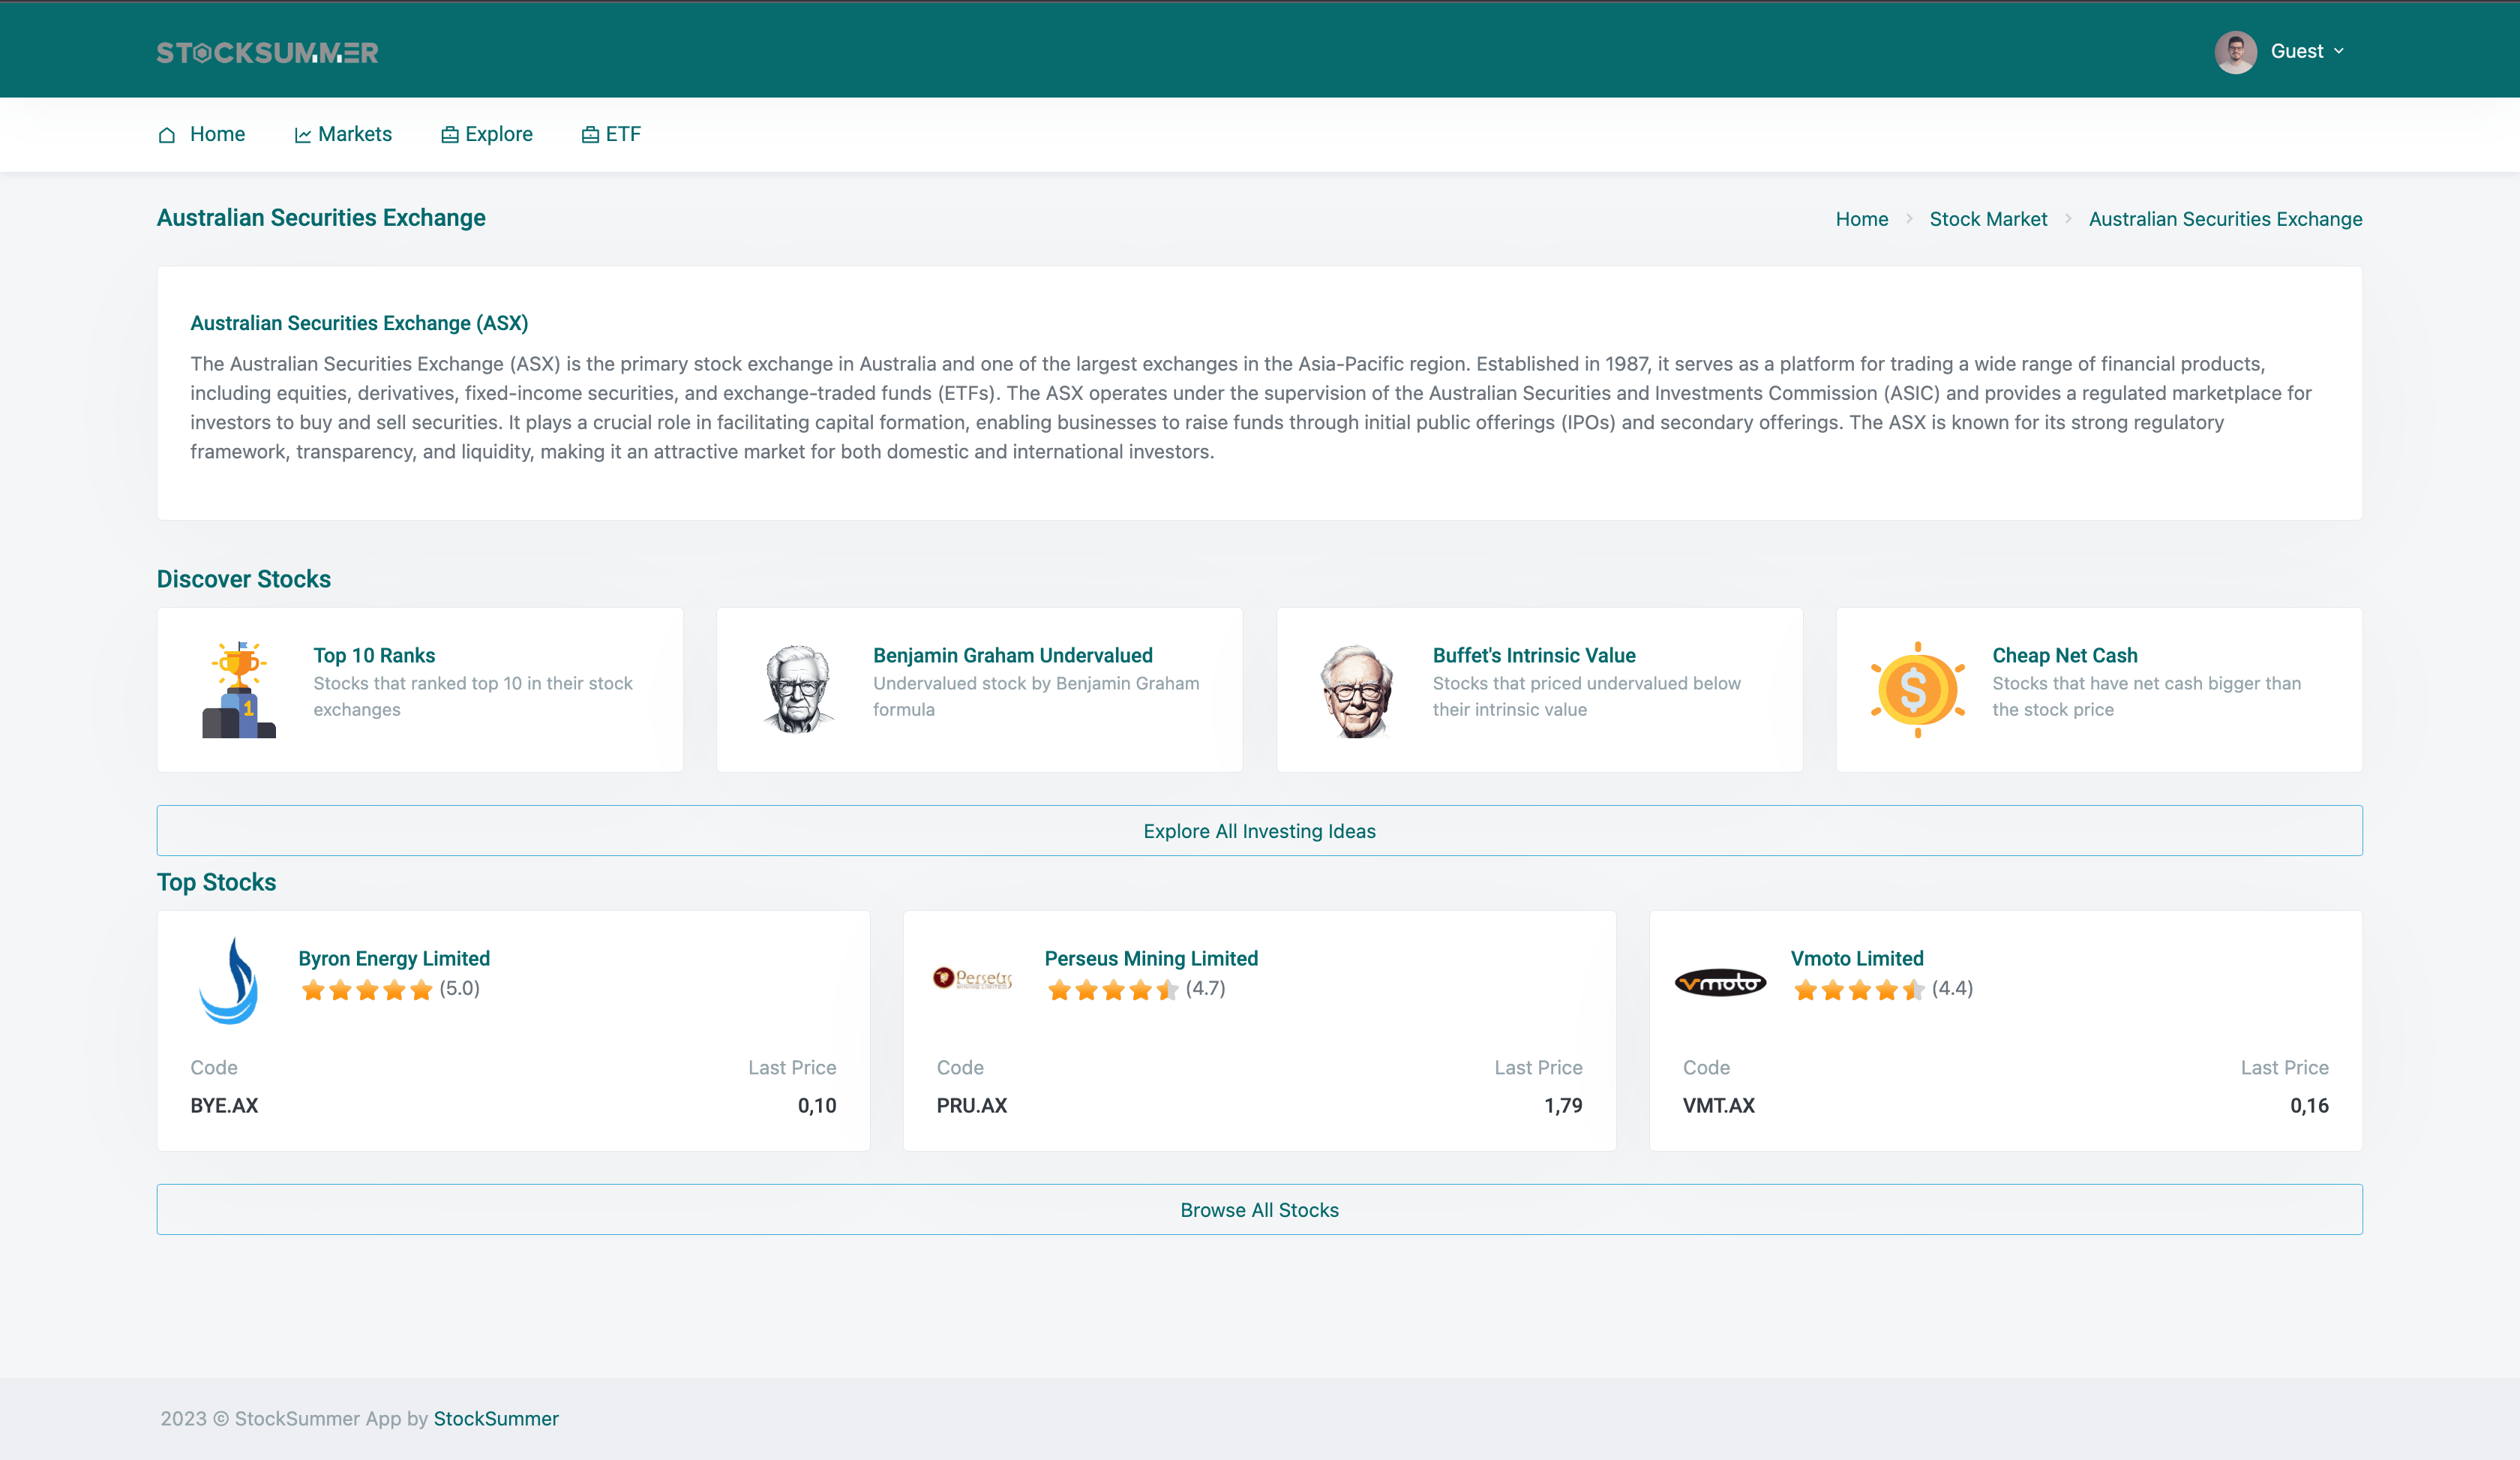Select the Markets chart icon
The height and width of the screenshot is (1460, 2520).
[x=303, y=134]
